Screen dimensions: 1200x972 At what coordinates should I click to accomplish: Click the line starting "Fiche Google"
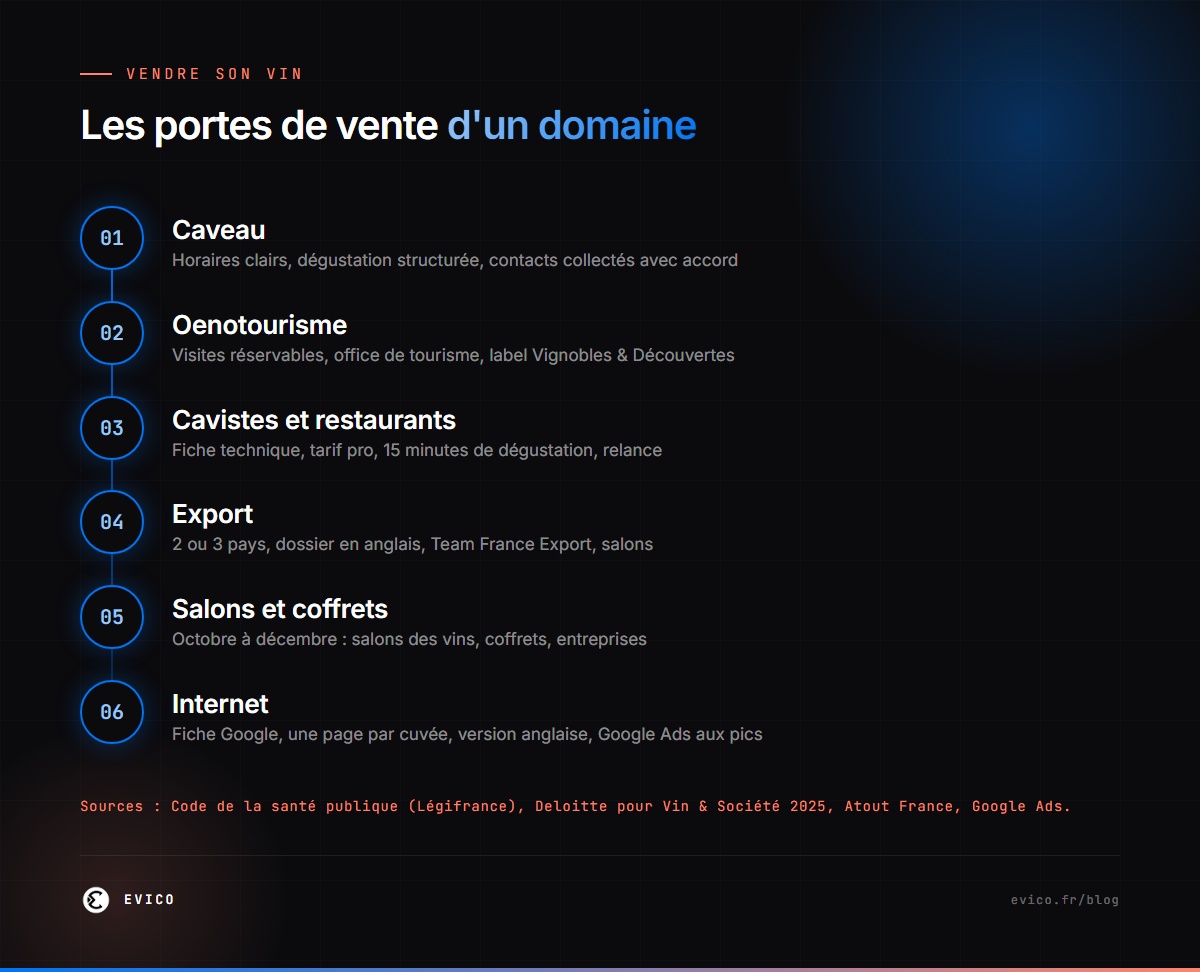coord(467,734)
